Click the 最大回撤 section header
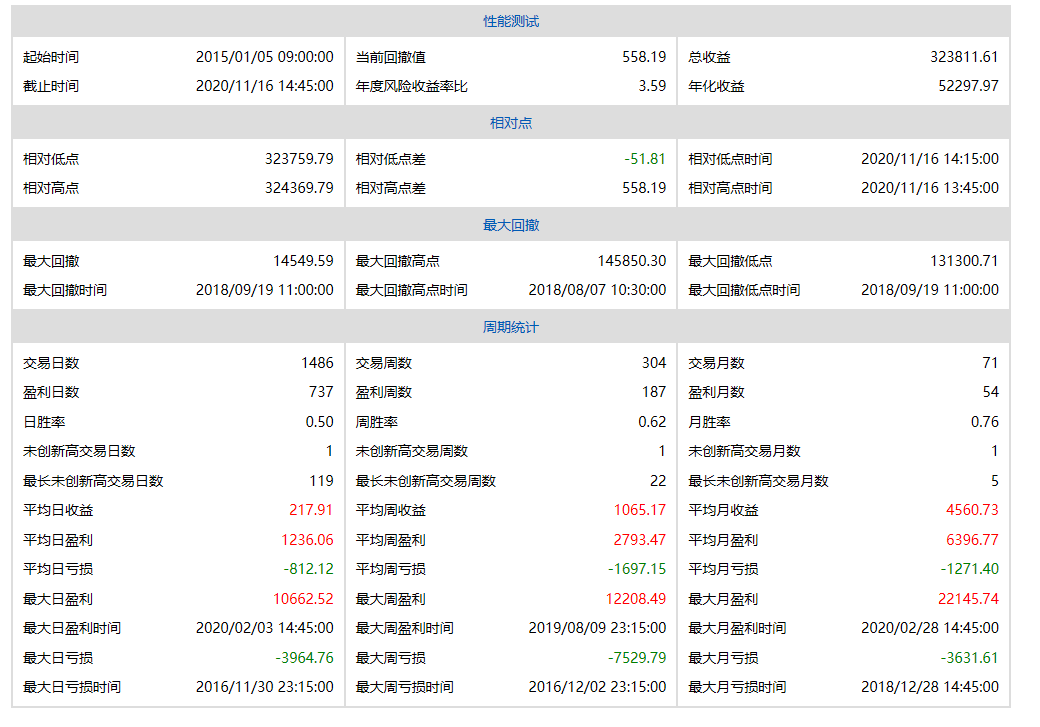Image resolution: width=1040 pixels, height=727 pixels. coord(511,226)
